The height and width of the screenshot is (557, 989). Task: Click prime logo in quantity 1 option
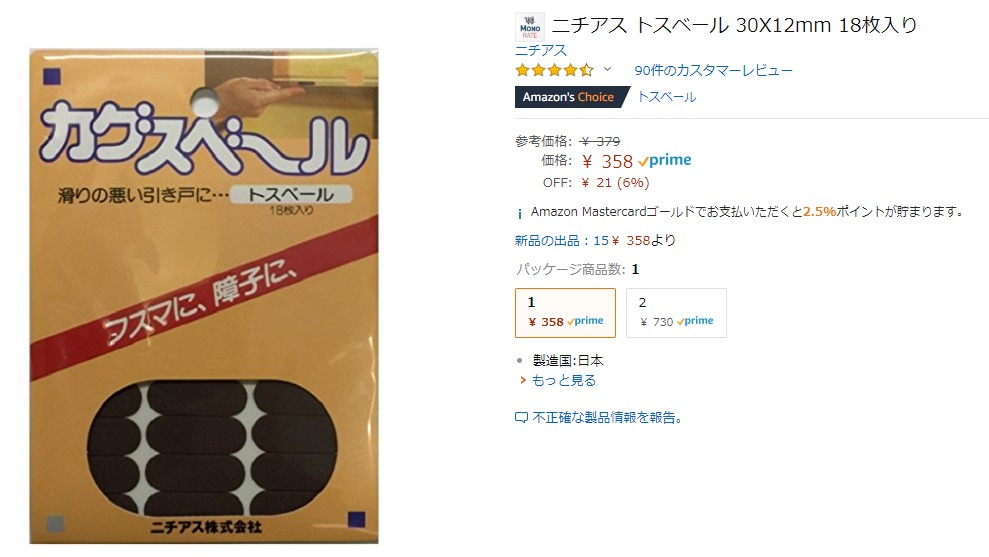click(x=585, y=321)
